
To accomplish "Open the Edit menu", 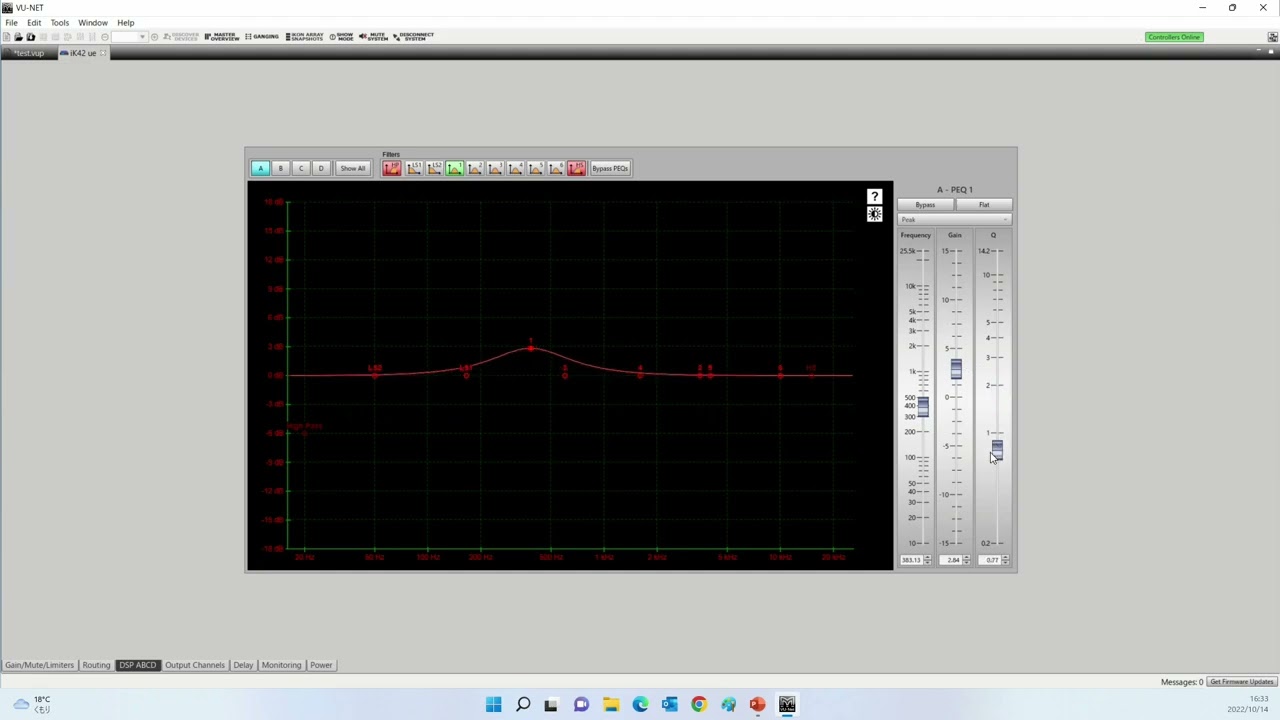I will 34,22.
